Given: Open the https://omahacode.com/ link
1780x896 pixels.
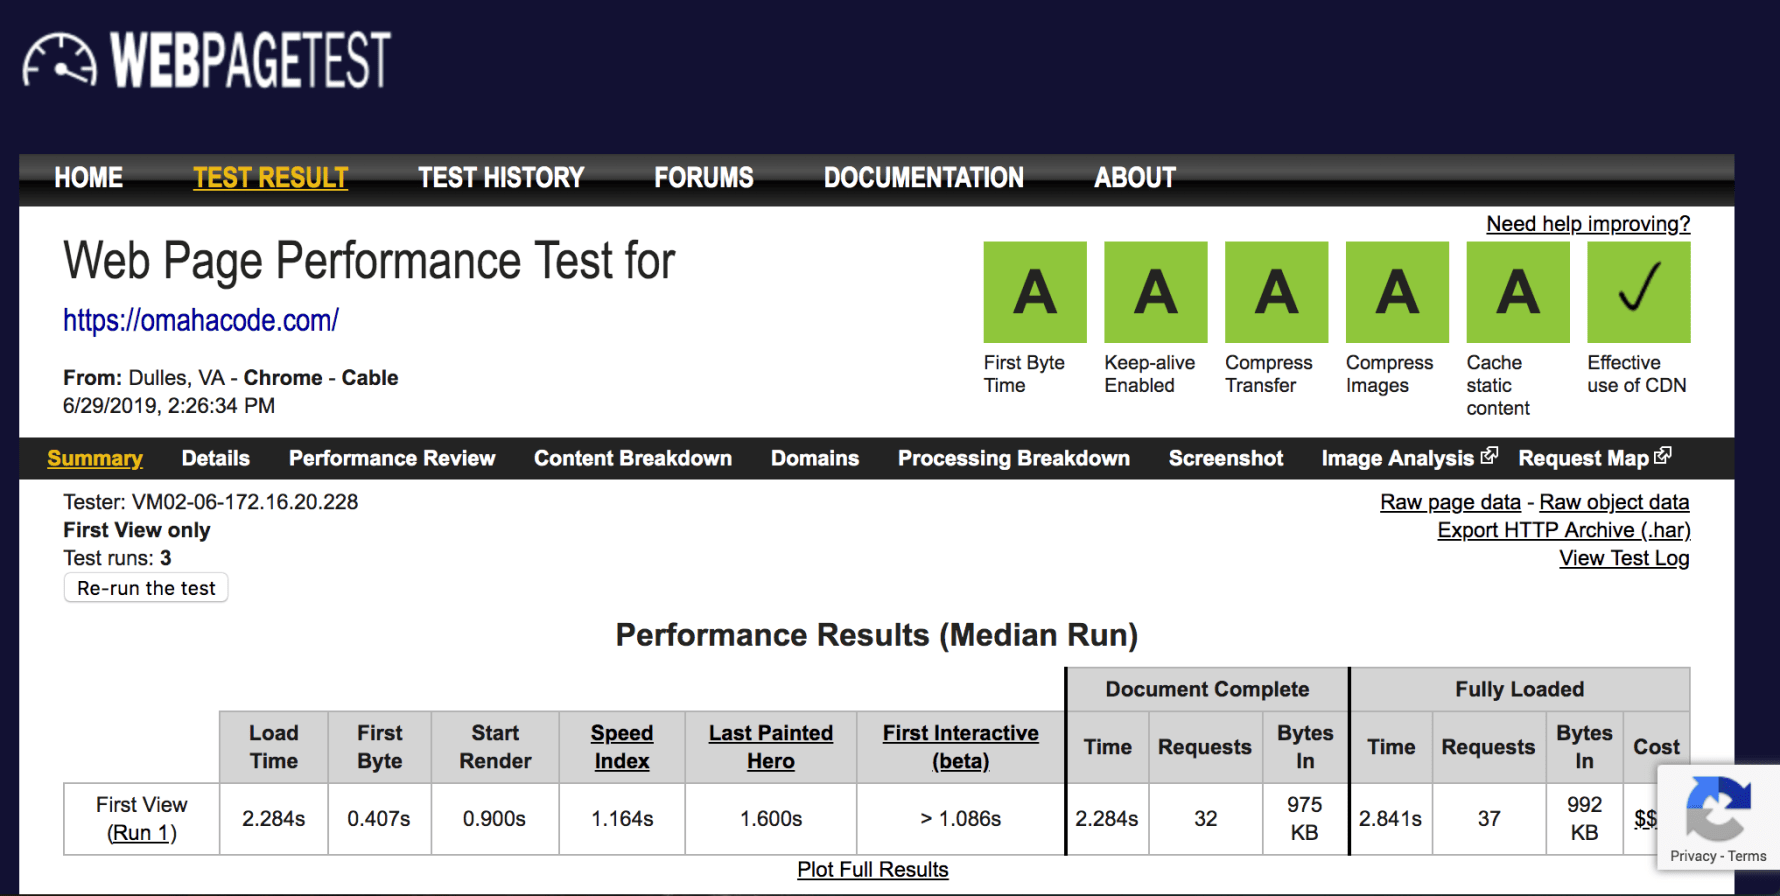Looking at the screenshot, I should pyautogui.click(x=201, y=320).
